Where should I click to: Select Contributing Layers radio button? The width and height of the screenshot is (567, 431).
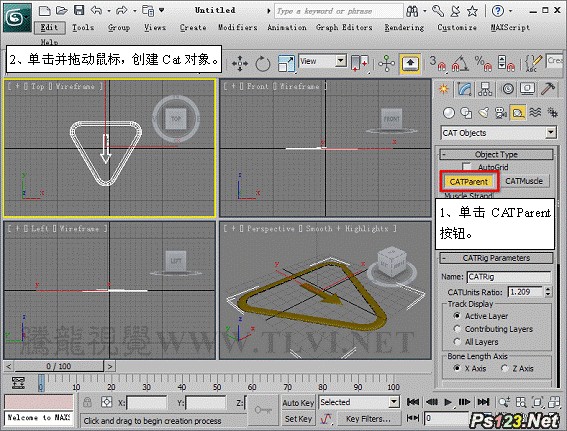pyautogui.click(x=457, y=329)
